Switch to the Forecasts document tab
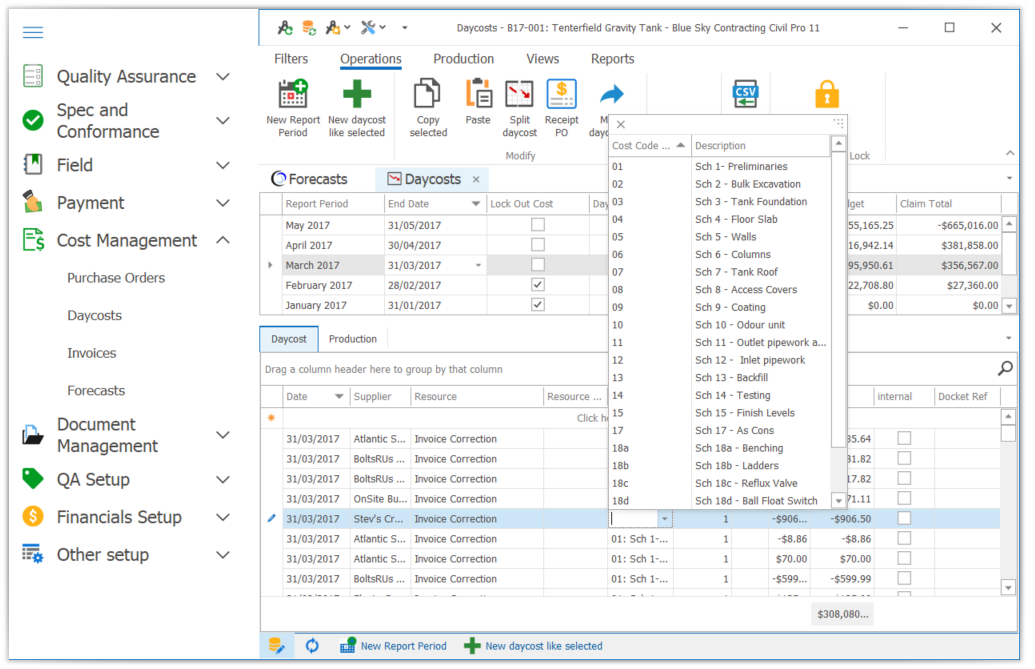 click(x=310, y=179)
